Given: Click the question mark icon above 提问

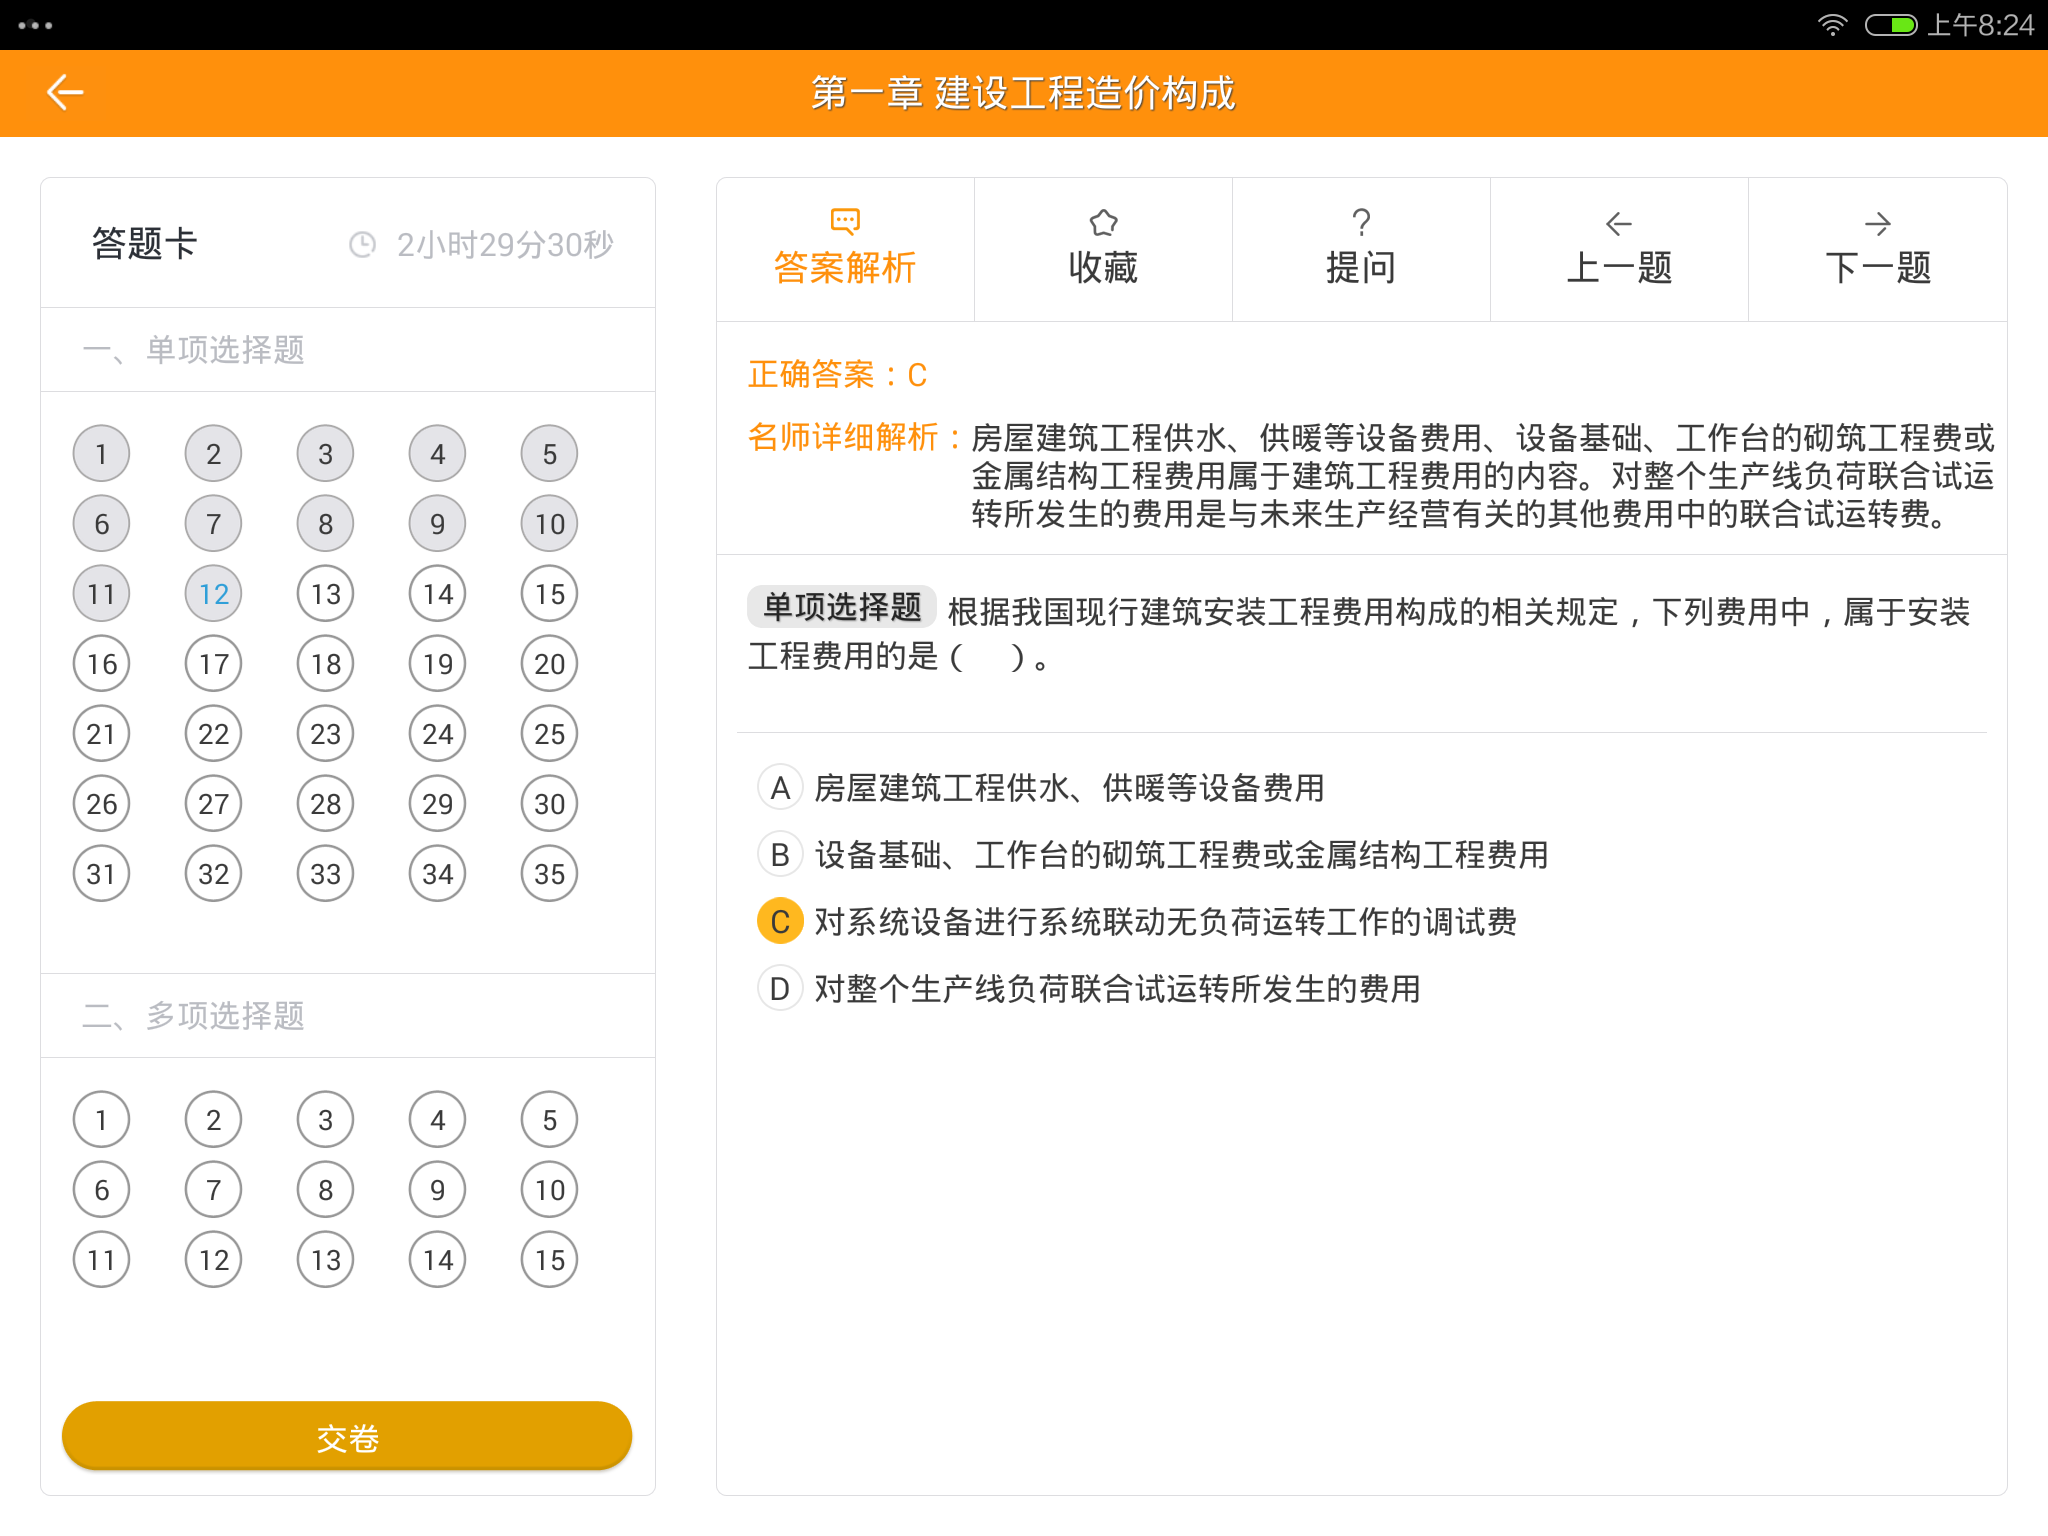Looking at the screenshot, I should coord(1361,222).
